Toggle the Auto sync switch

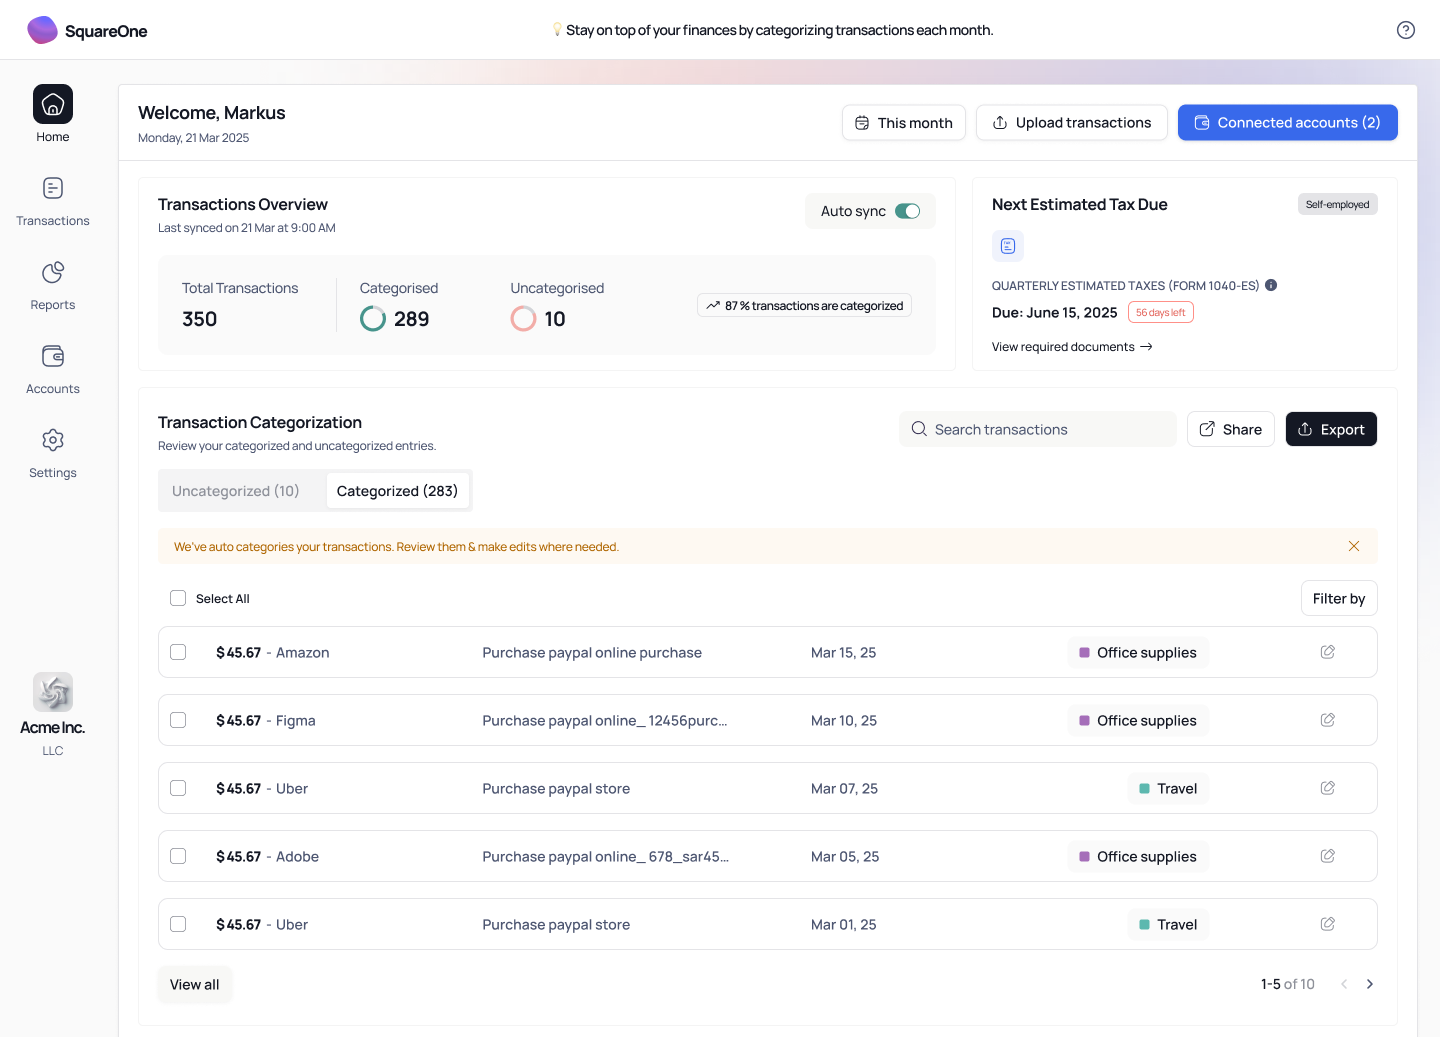coord(907,211)
